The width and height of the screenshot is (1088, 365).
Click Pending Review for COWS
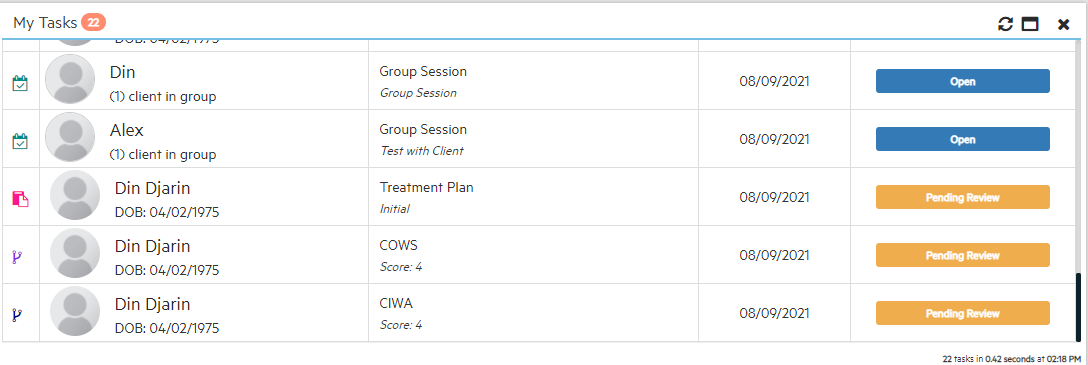click(x=962, y=255)
